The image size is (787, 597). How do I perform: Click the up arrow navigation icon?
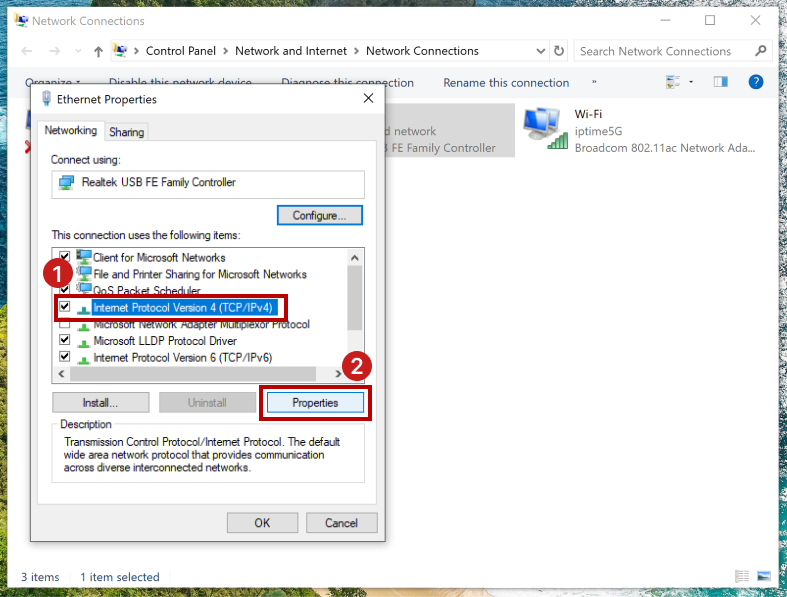tap(98, 51)
